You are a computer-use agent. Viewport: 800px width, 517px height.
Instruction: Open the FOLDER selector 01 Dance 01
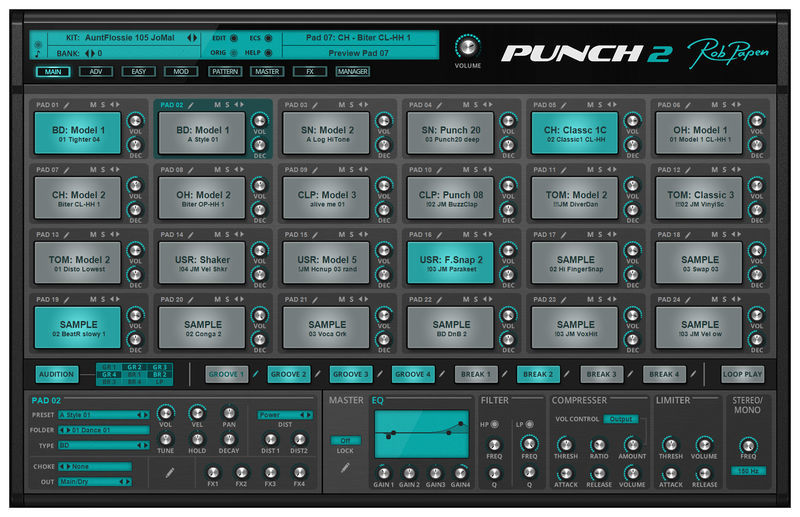(104, 430)
